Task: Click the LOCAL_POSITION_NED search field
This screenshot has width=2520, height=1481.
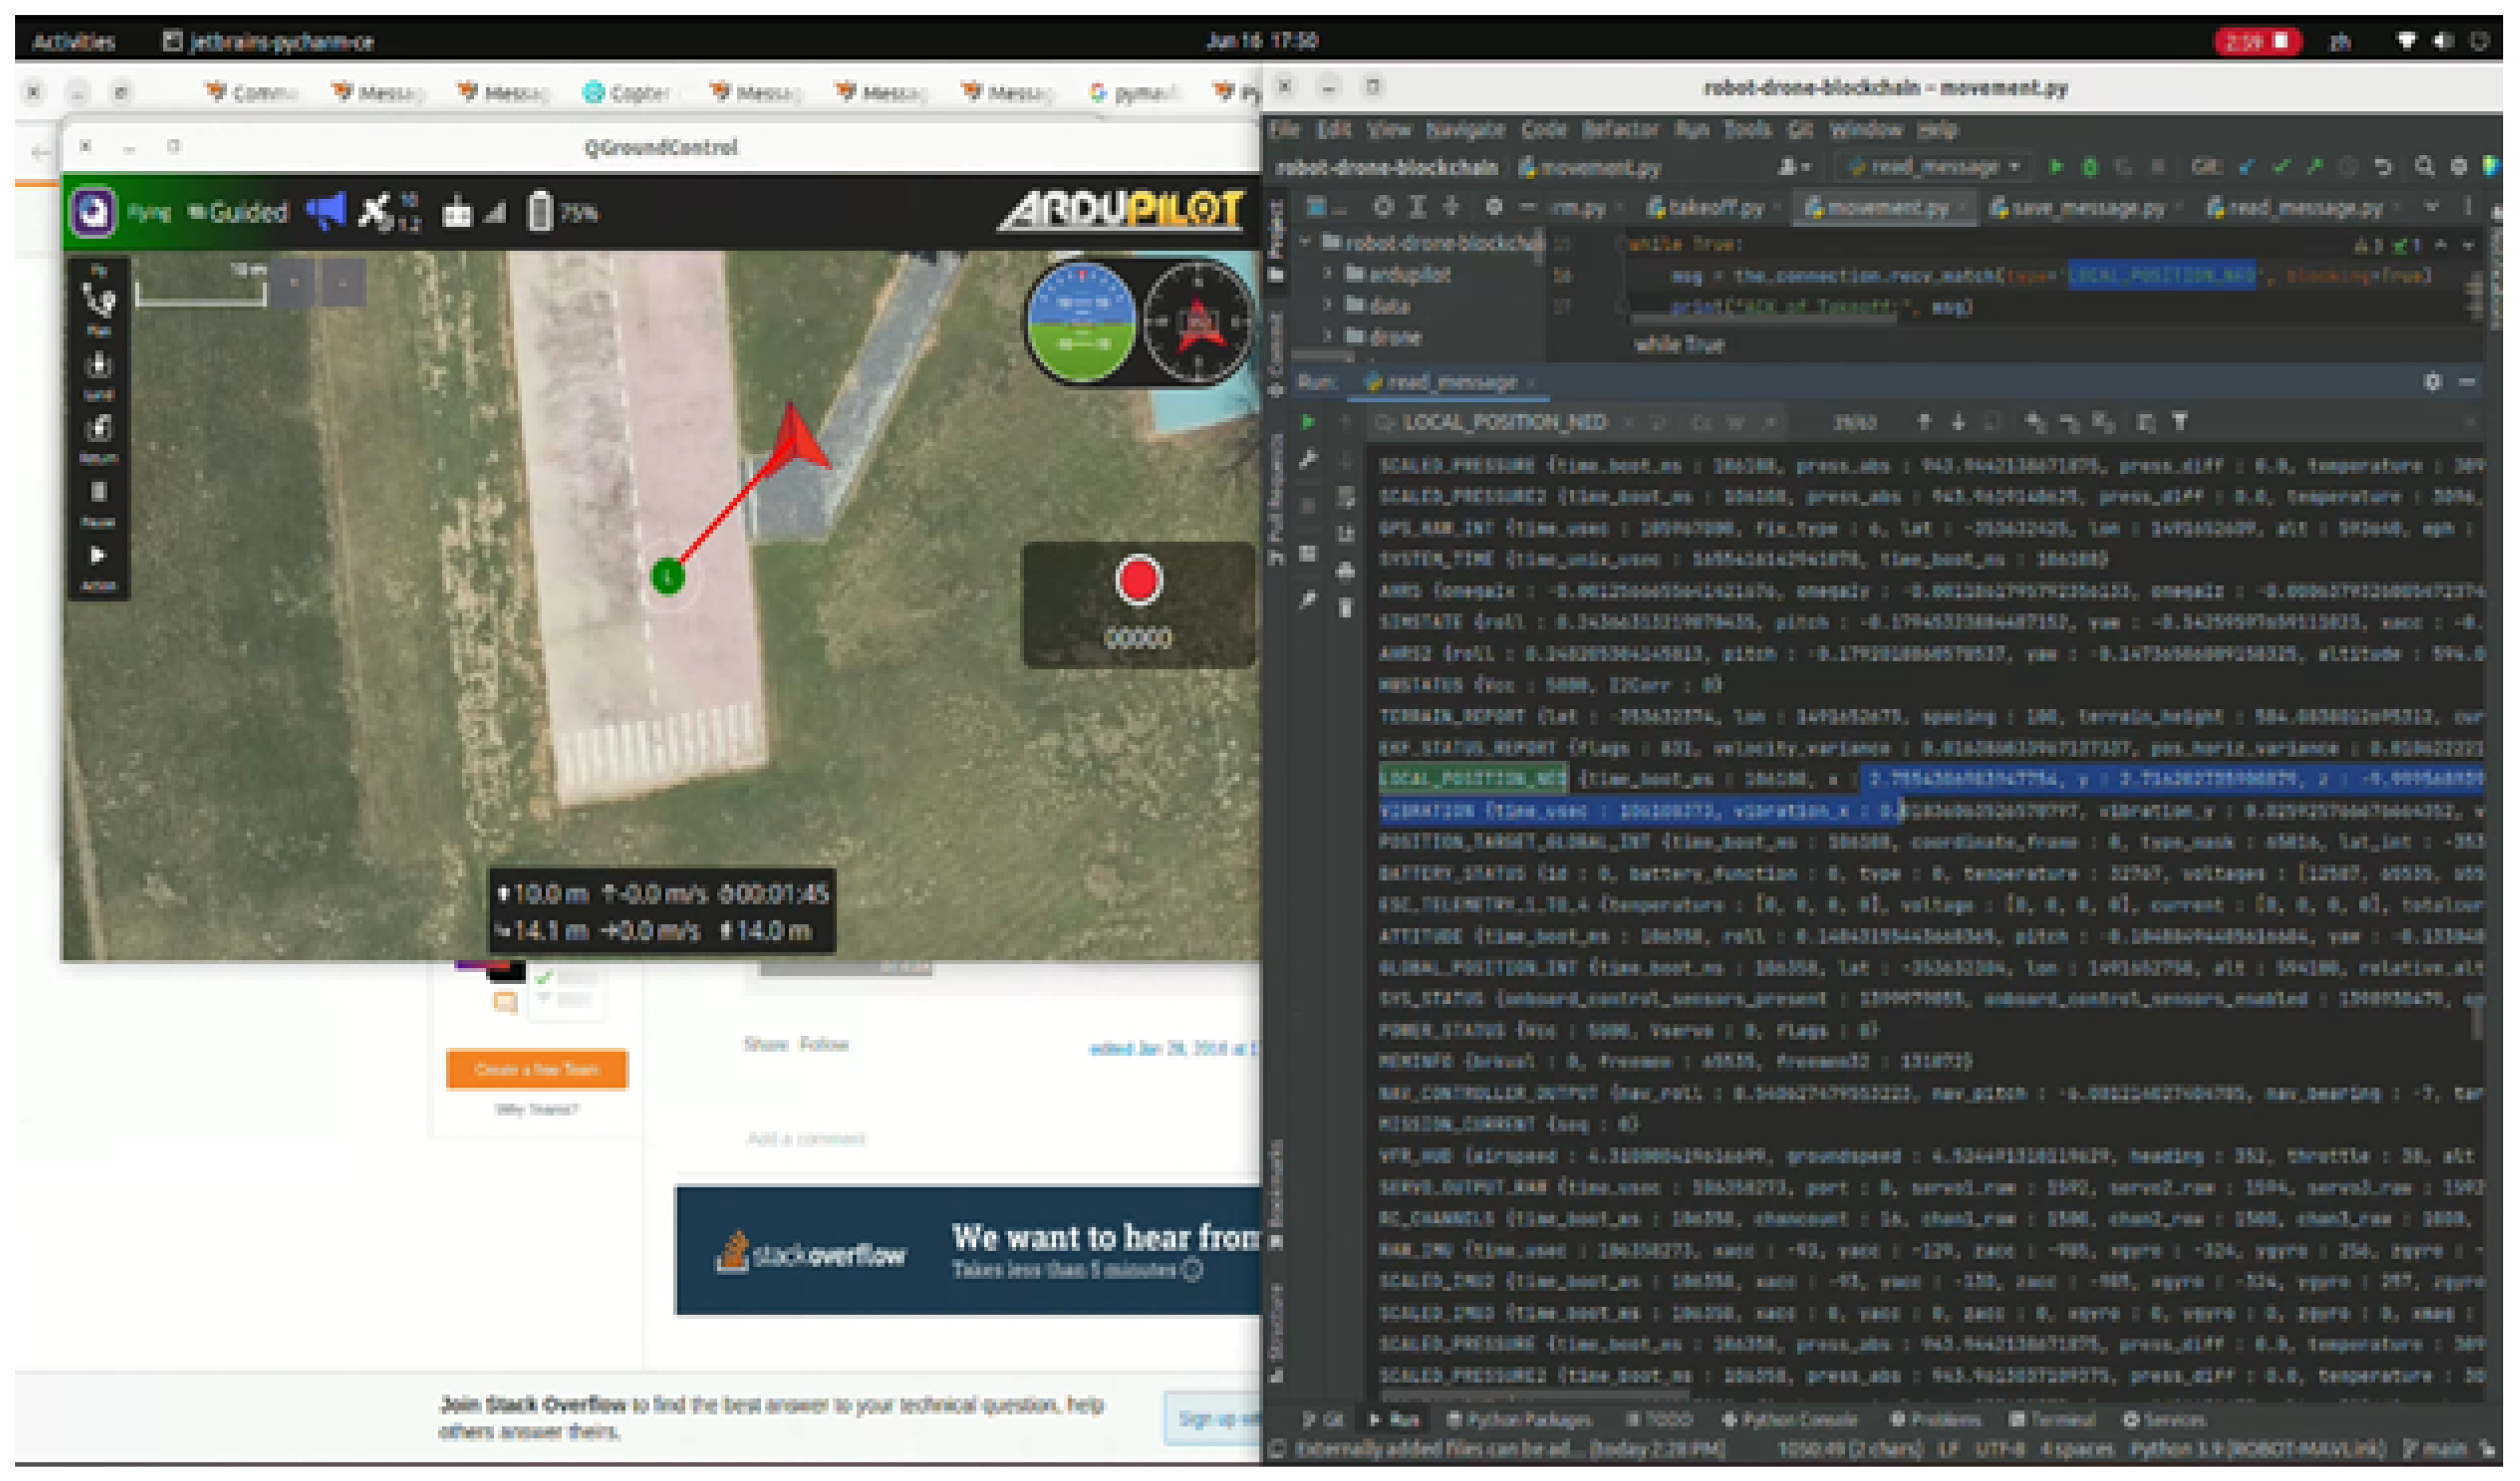Action: (x=1505, y=423)
